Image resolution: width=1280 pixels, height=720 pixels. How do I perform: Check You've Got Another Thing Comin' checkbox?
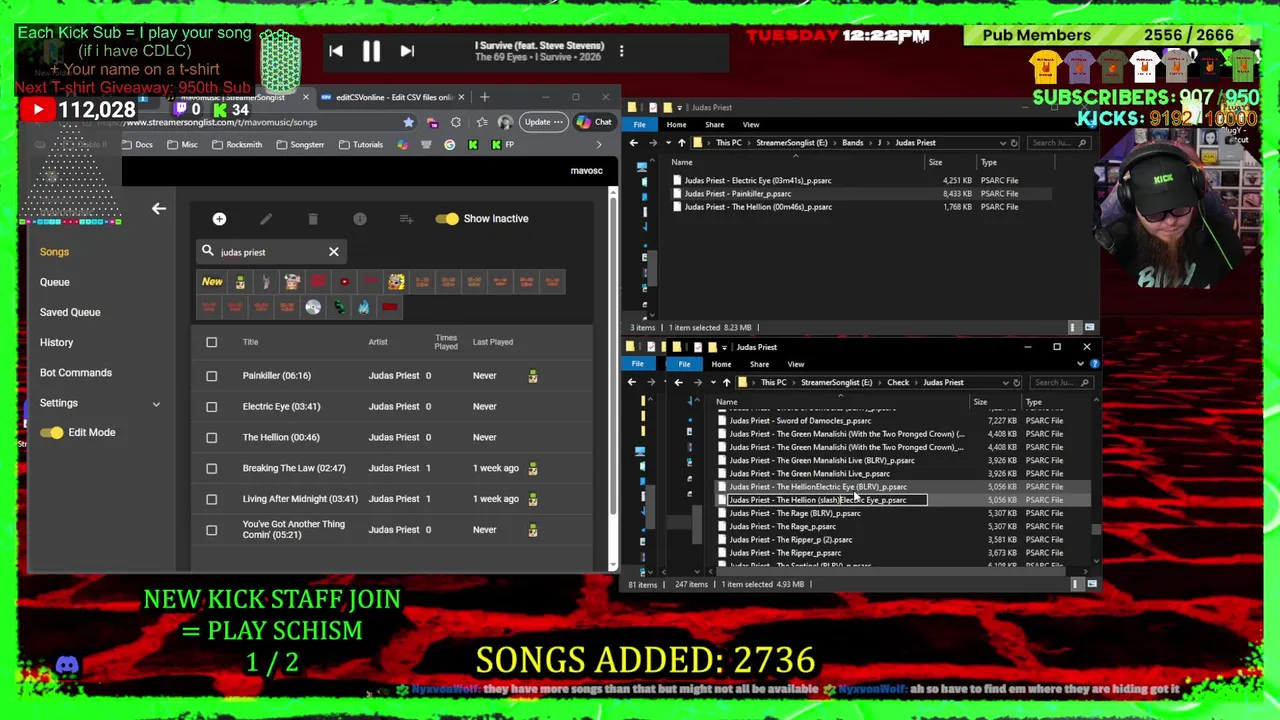pyautogui.click(x=211, y=530)
